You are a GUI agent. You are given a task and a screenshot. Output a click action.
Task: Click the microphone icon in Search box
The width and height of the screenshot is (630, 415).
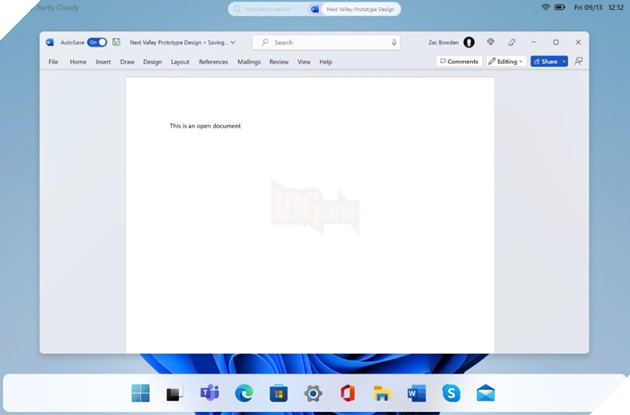(394, 42)
